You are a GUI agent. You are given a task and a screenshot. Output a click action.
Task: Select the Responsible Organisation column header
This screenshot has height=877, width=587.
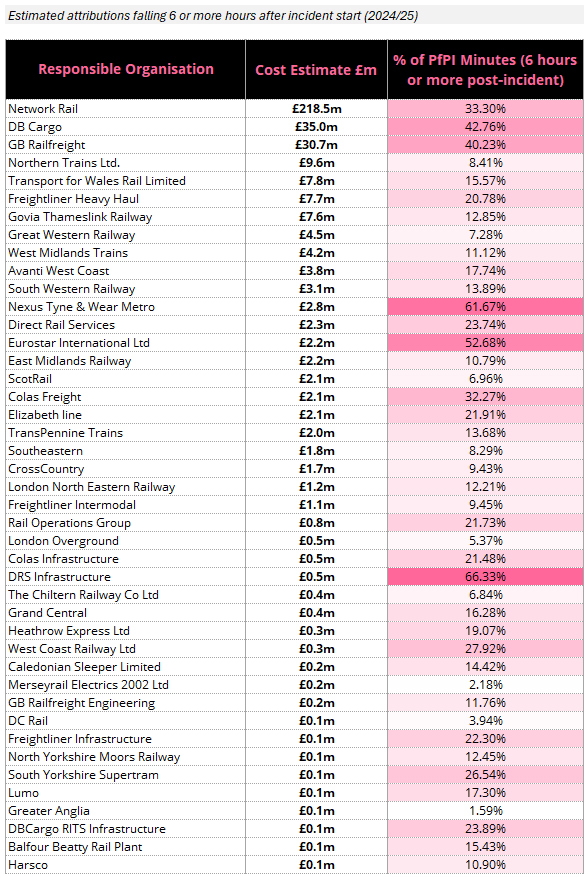[126, 69]
